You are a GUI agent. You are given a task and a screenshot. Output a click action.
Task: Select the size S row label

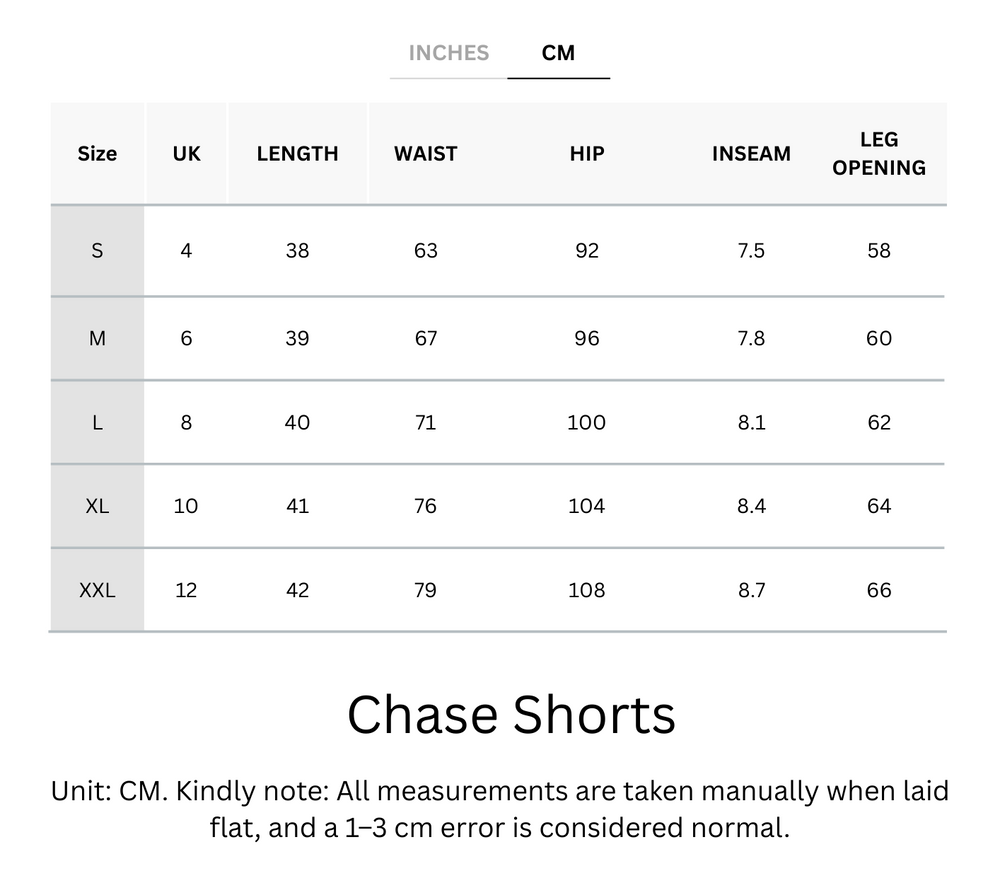[x=97, y=251]
